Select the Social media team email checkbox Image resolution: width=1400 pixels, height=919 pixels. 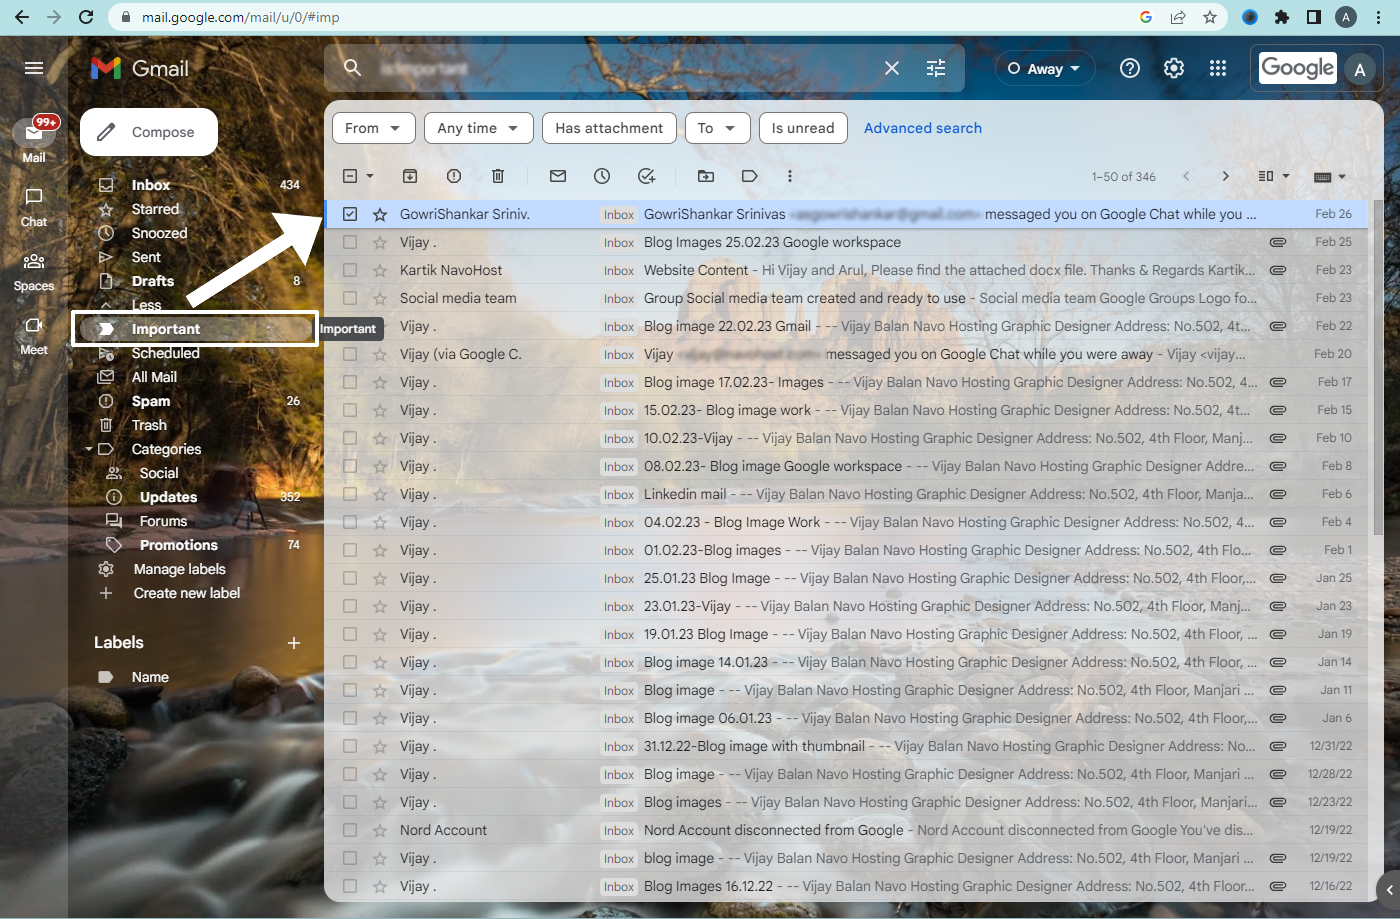[350, 298]
